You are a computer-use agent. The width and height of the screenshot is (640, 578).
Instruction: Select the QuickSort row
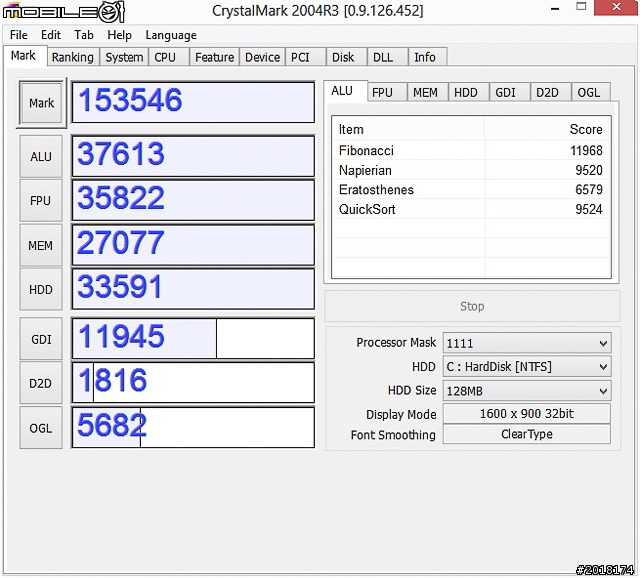[471, 209]
